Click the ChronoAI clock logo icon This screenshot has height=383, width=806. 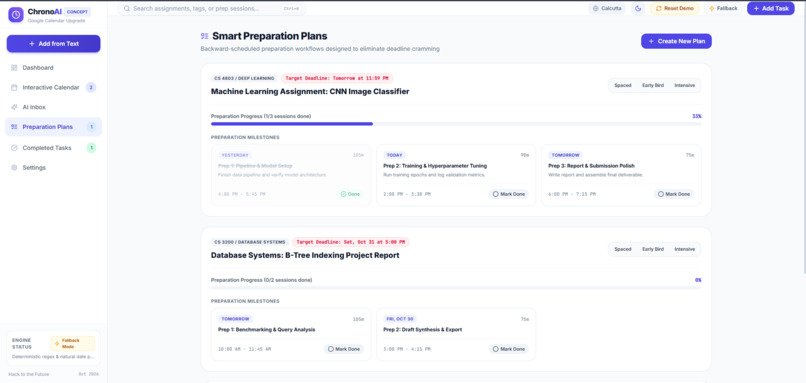click(x=16, y=15)
